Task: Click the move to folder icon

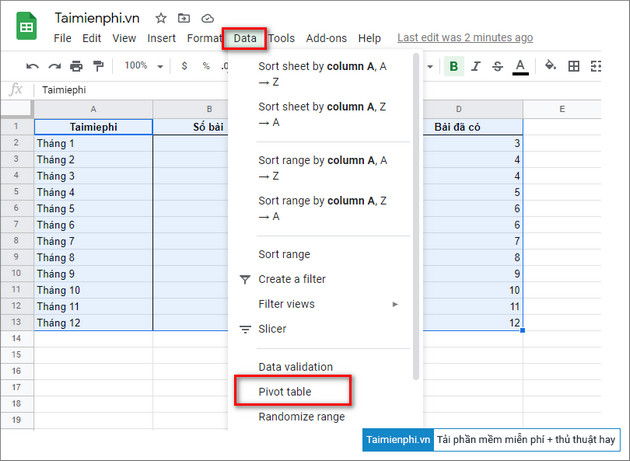Action: coord(184,18)
